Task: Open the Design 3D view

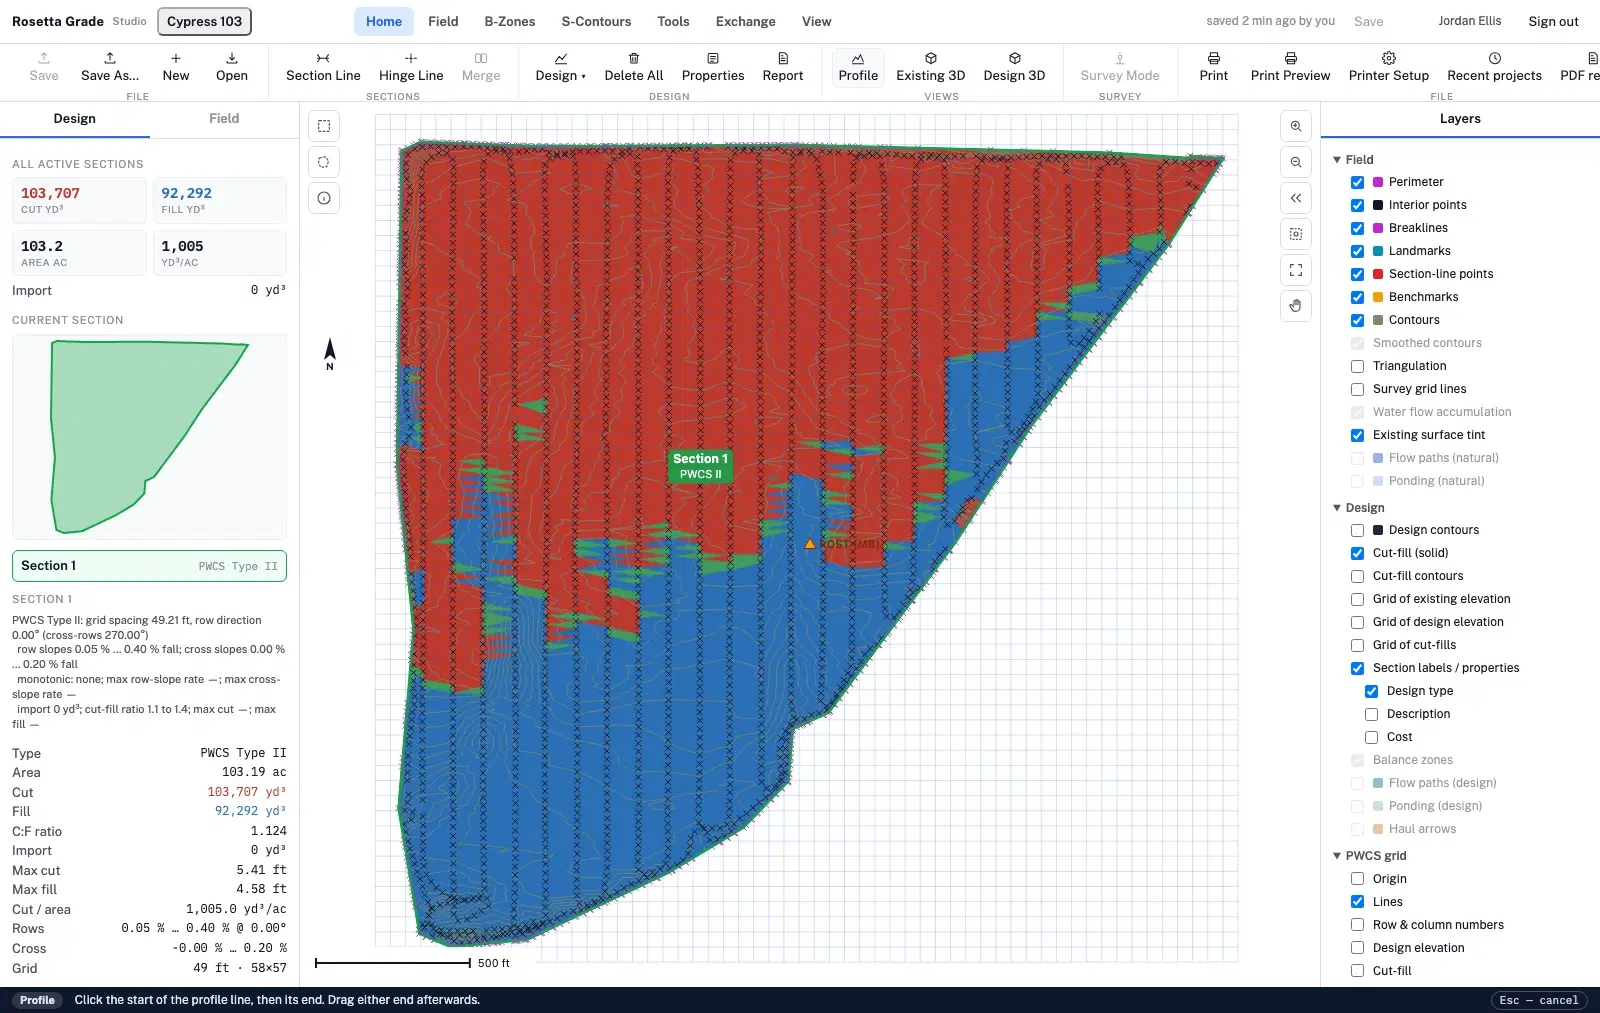Action: tap(1014, 67)
